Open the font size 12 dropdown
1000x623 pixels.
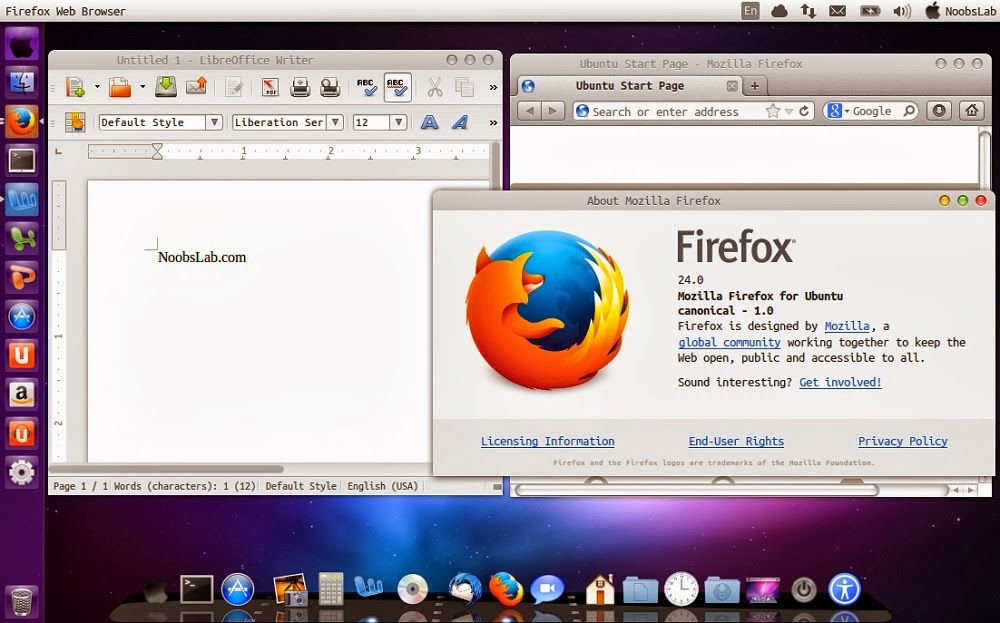[x=399, y=122]
